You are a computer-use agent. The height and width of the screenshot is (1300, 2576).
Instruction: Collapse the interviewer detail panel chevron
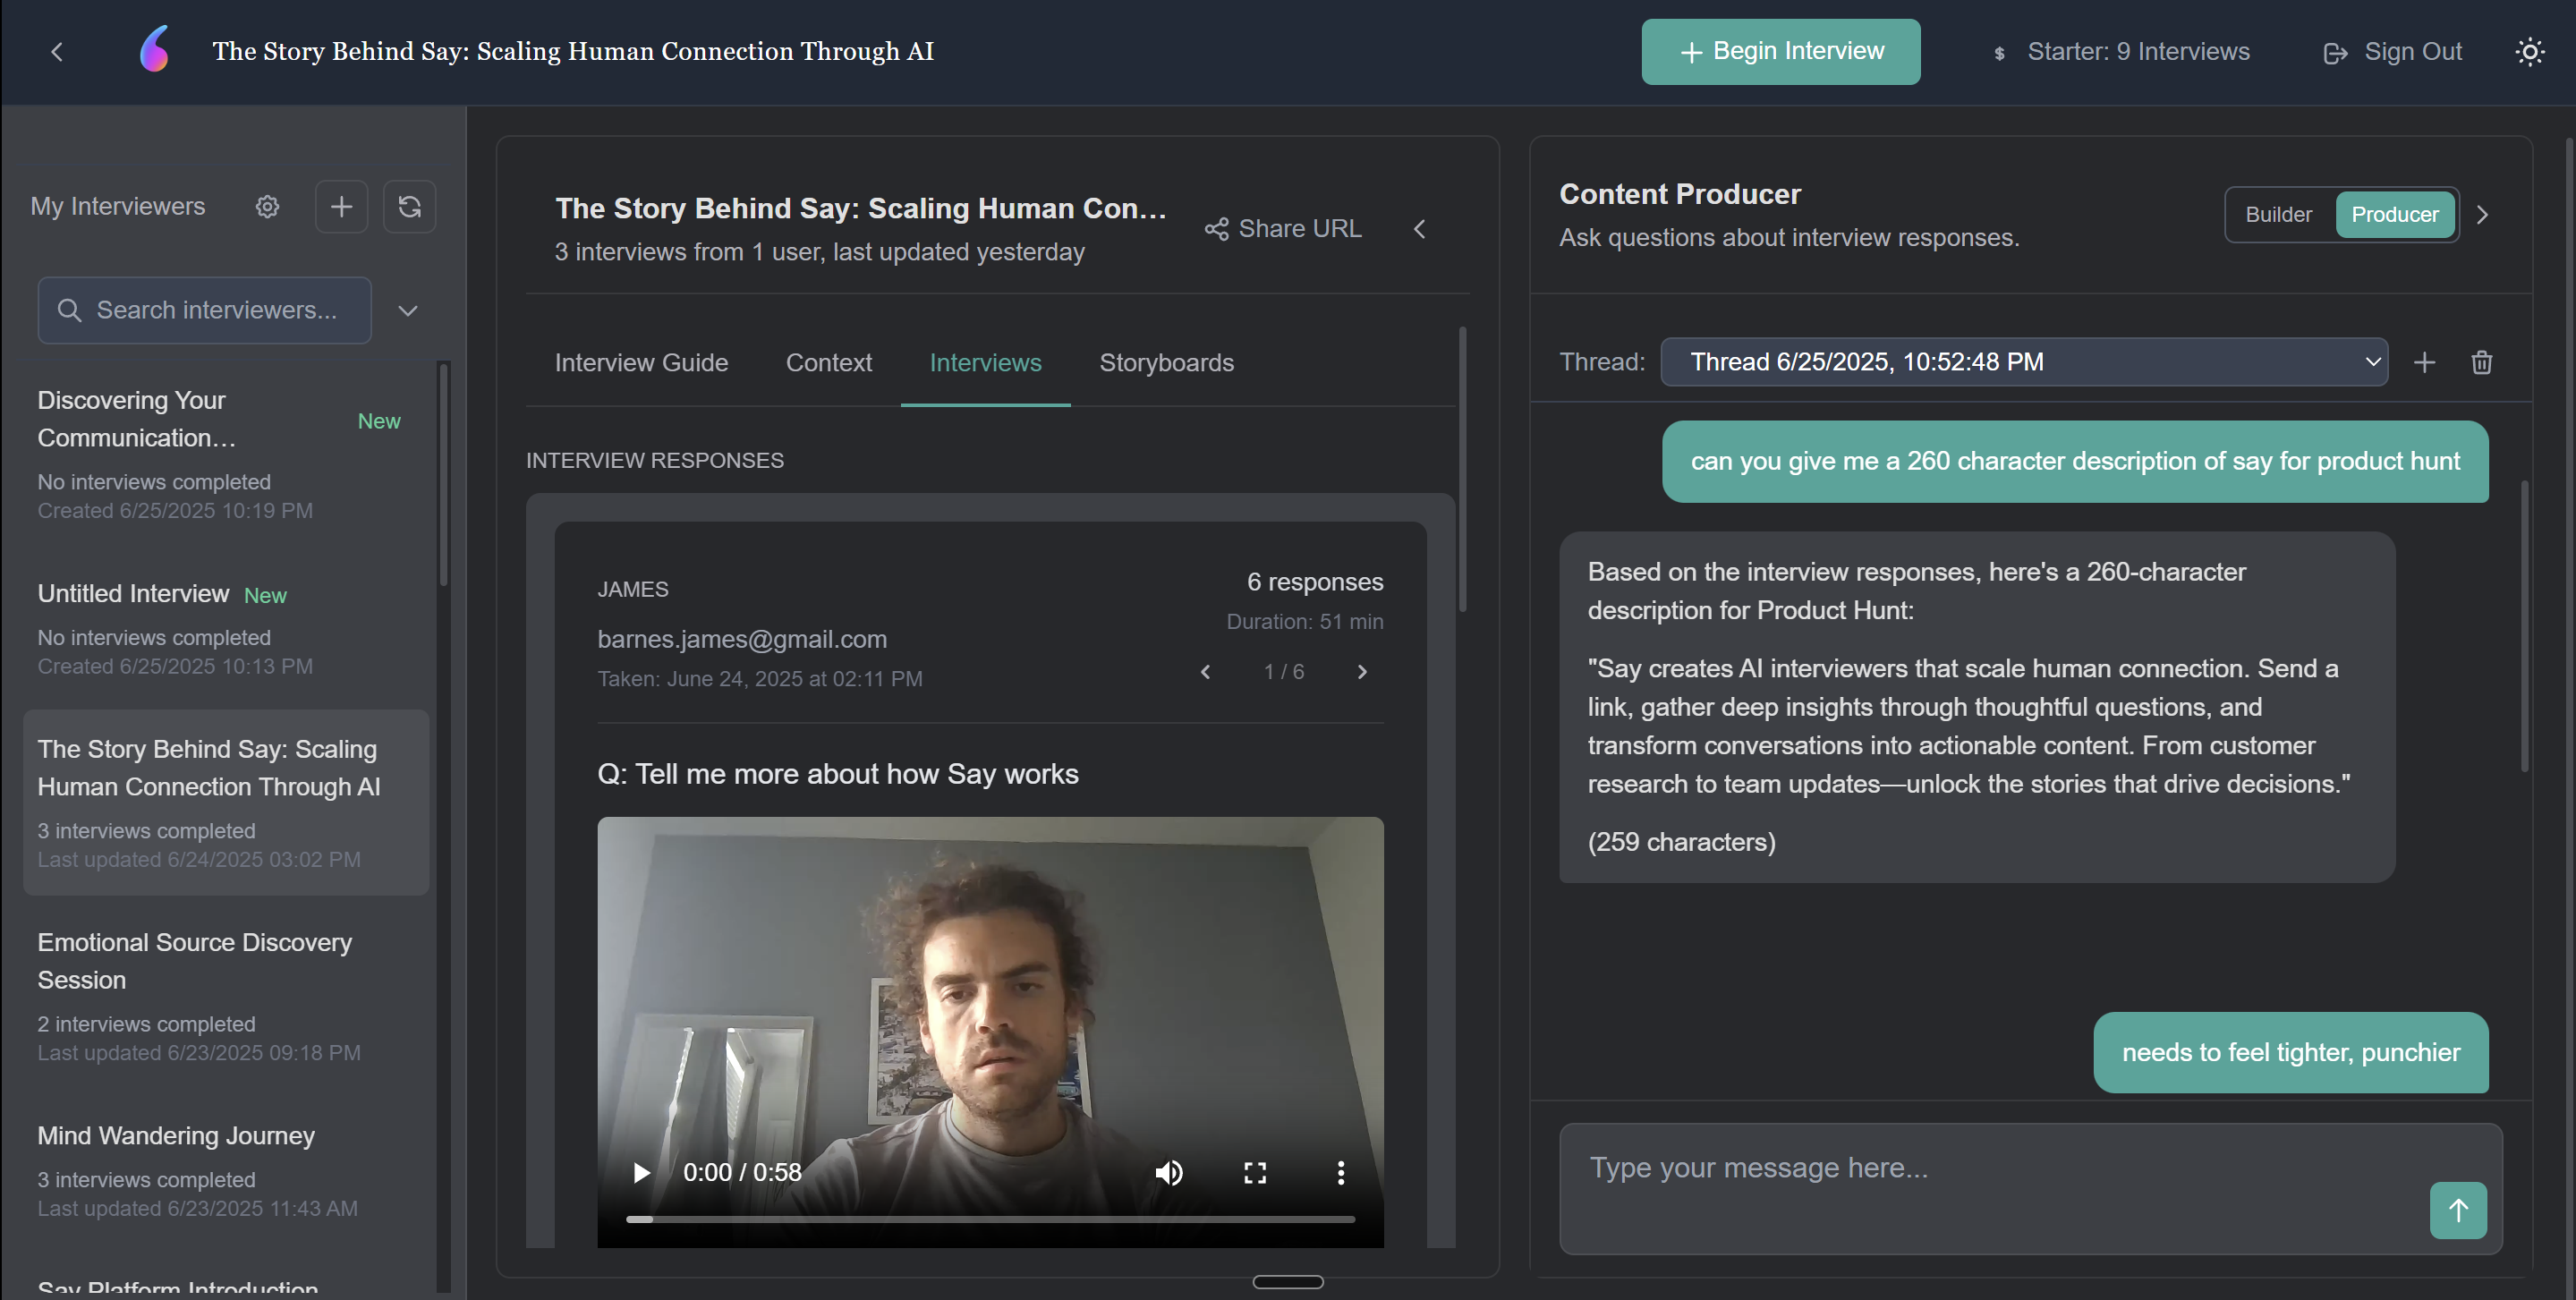[x=1419, y=229]
